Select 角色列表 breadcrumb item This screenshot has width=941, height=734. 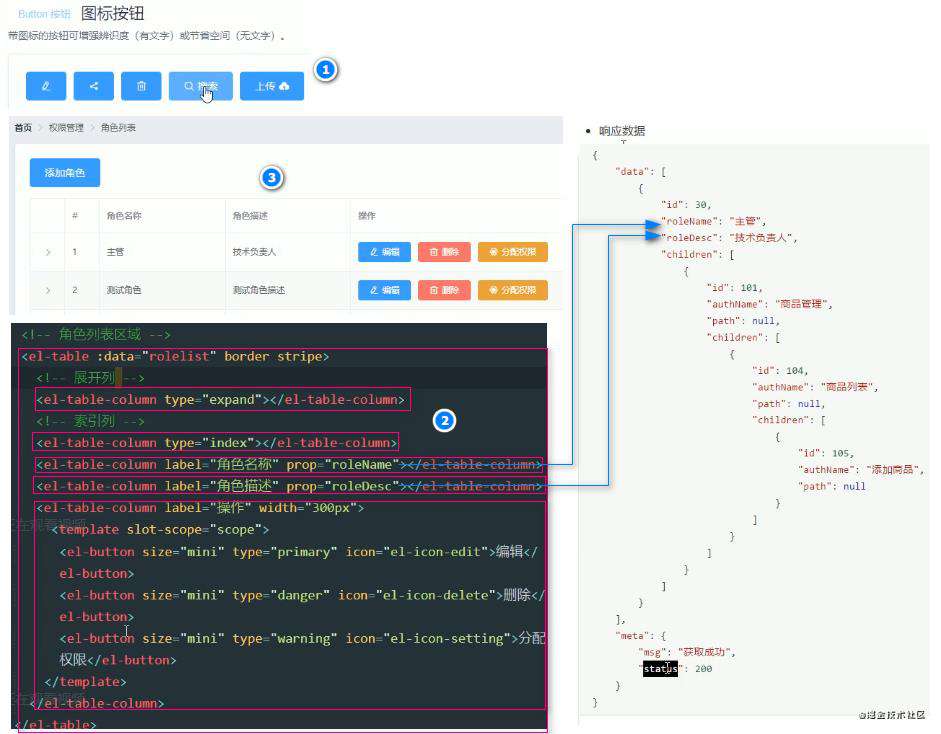pos(118,128)
